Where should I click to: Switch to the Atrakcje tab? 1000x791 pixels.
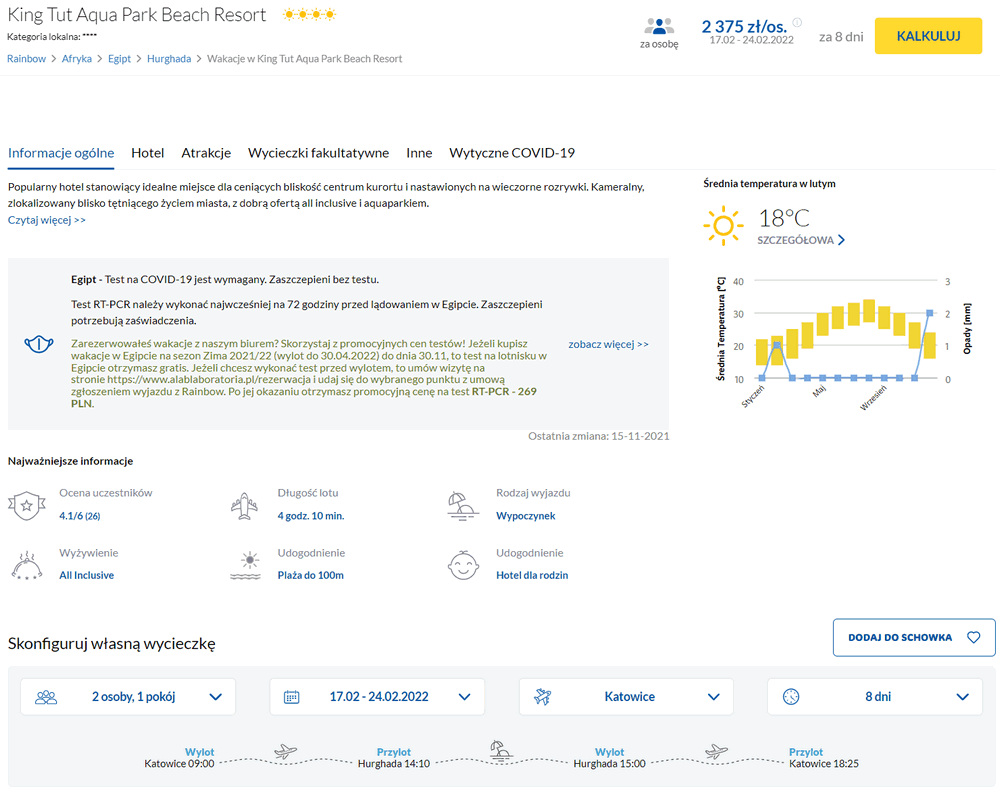pyautogui.click(x=206, y=153)
